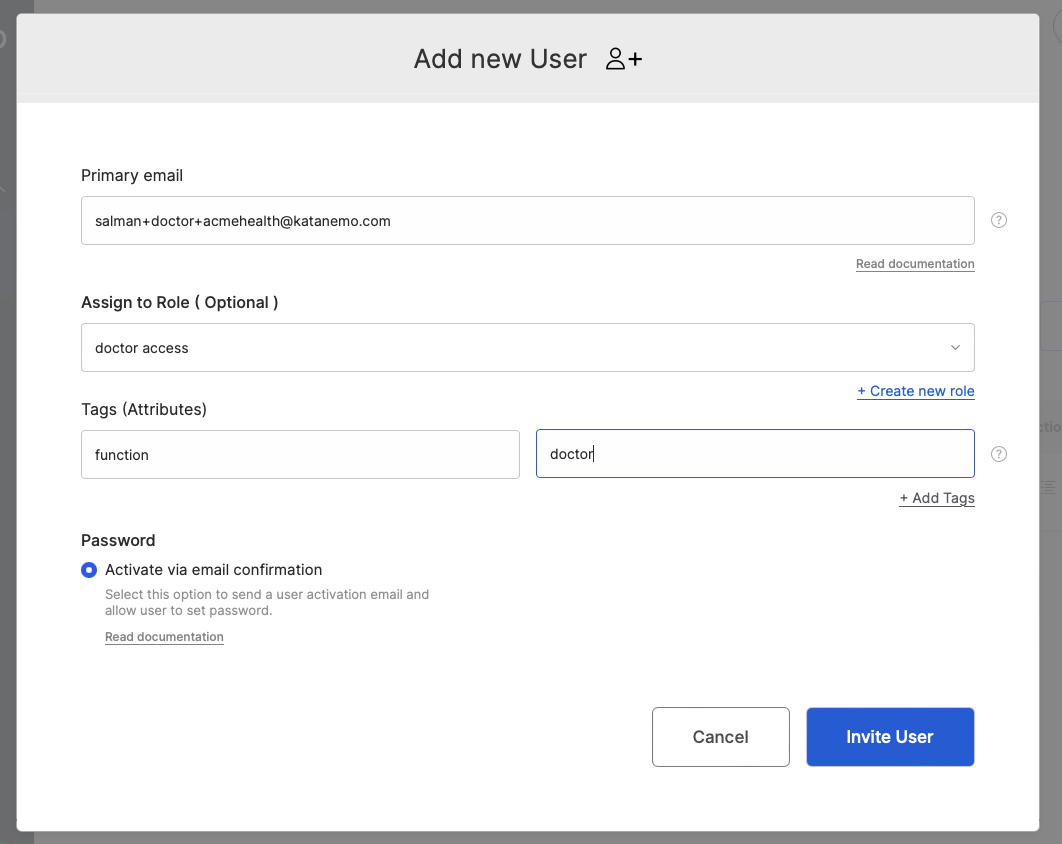The image size is (1062, 844).
Task: Click help icon beside the Tags fields
Action: click(x=998, y=454)
